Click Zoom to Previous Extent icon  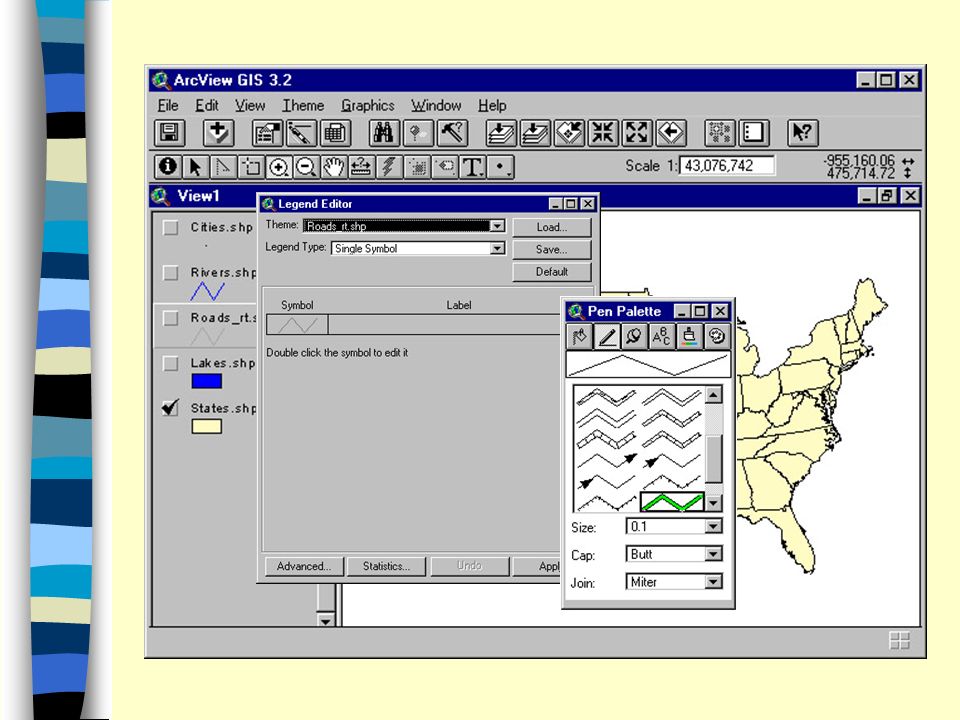pyautogui.click(x=672, y=133)
